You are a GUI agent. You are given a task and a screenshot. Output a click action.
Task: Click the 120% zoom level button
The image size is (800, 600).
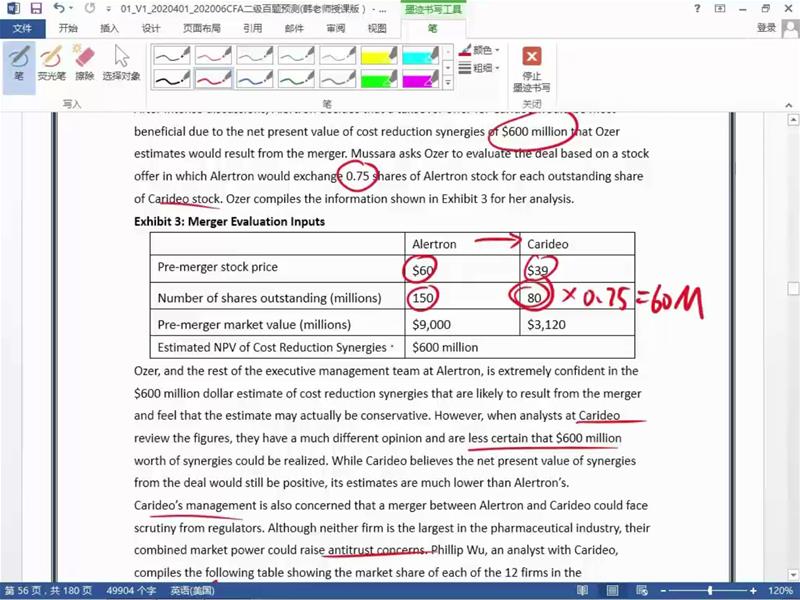coord(780,591)
